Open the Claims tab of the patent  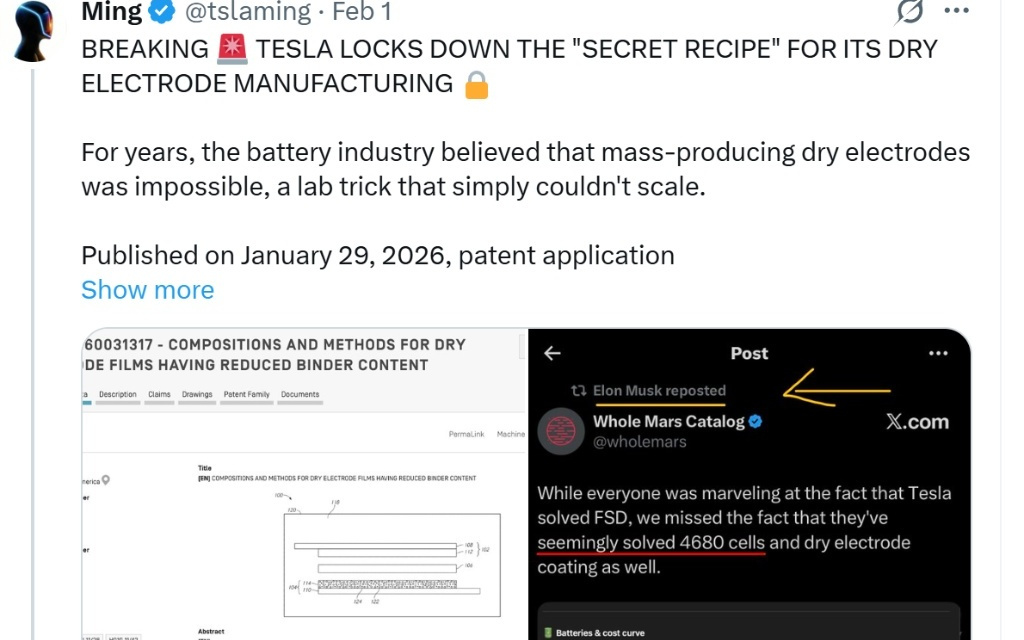[159, 394]
